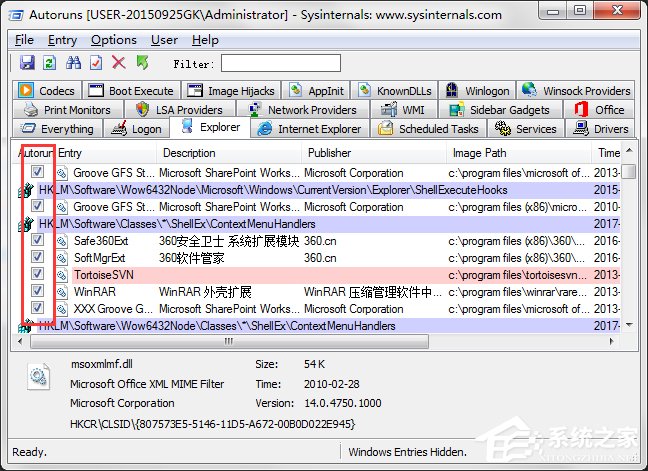Click the Save toolbar icon
The image size is (648, 471).
coord(27,63)
